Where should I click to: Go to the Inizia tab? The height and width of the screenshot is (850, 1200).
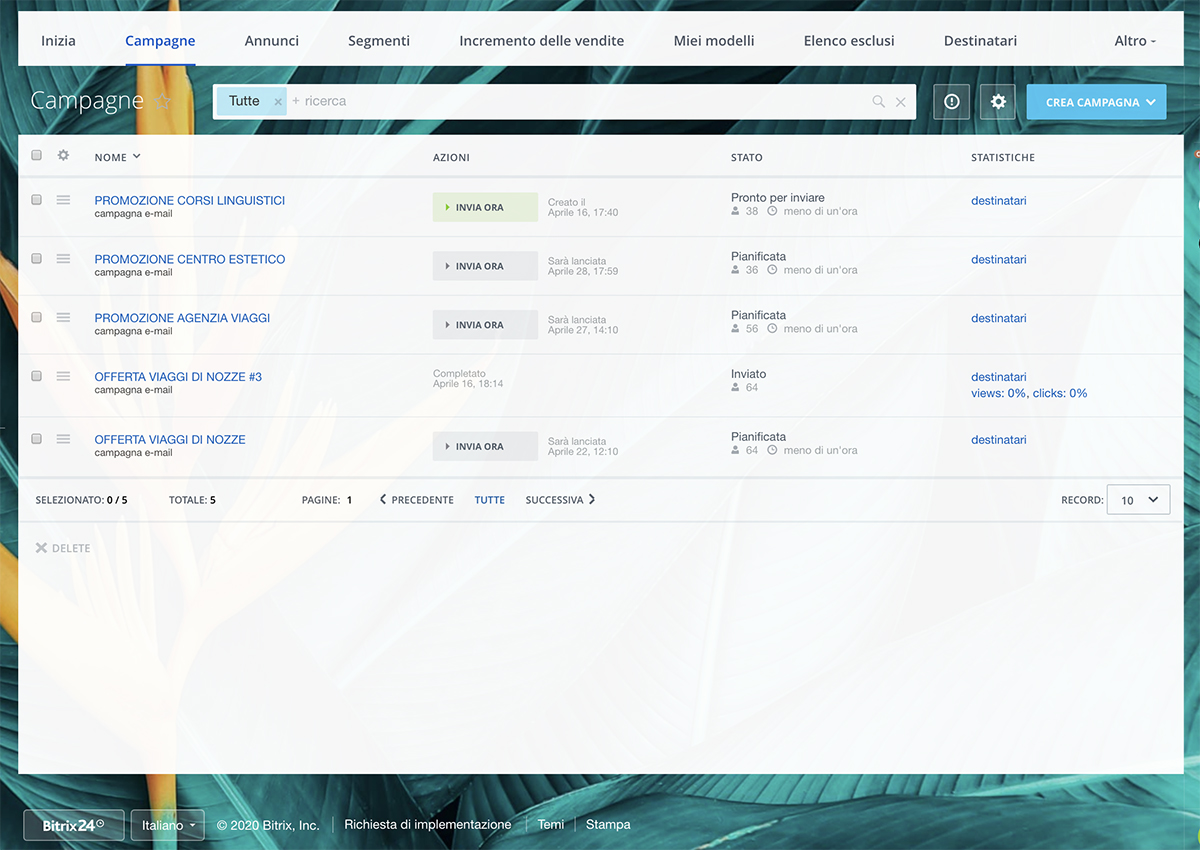click(x=58, y=41)
